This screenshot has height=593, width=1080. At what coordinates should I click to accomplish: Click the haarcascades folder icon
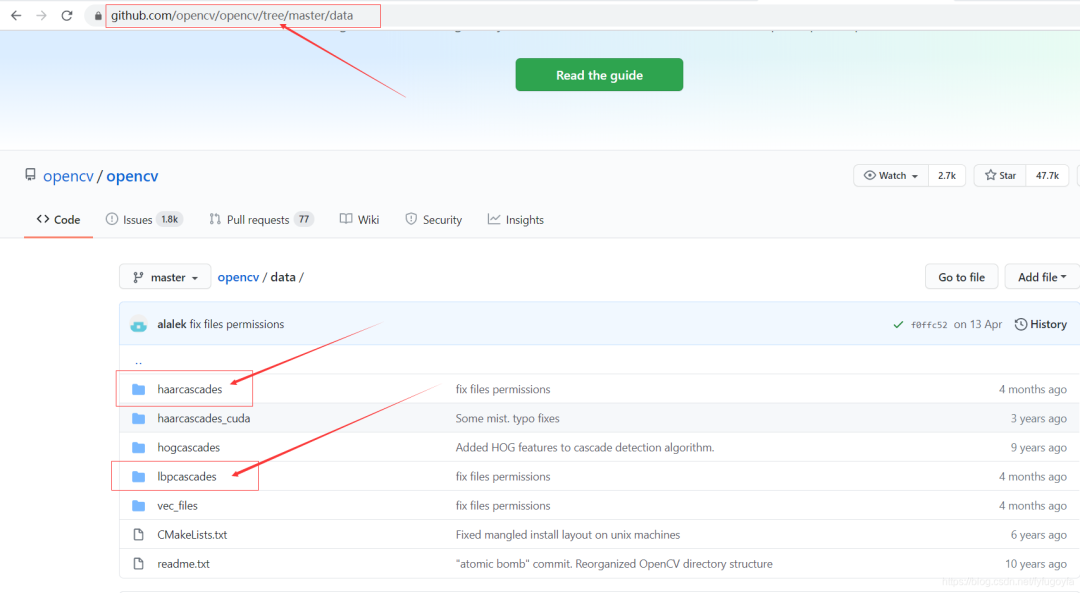[x=138, y=389]
